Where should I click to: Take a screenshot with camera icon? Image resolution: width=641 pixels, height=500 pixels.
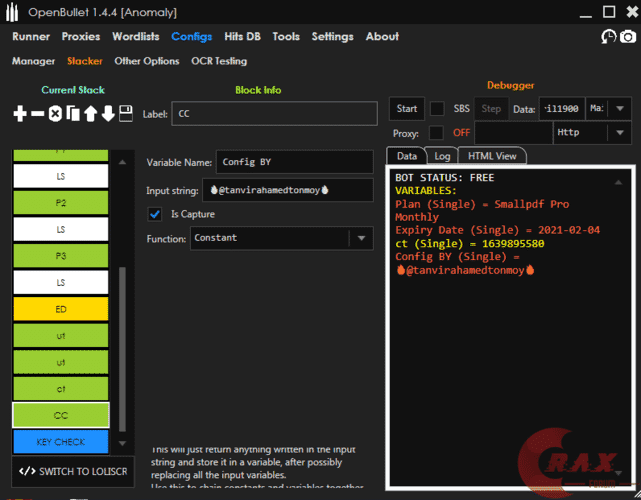click(x=627, y=37)
